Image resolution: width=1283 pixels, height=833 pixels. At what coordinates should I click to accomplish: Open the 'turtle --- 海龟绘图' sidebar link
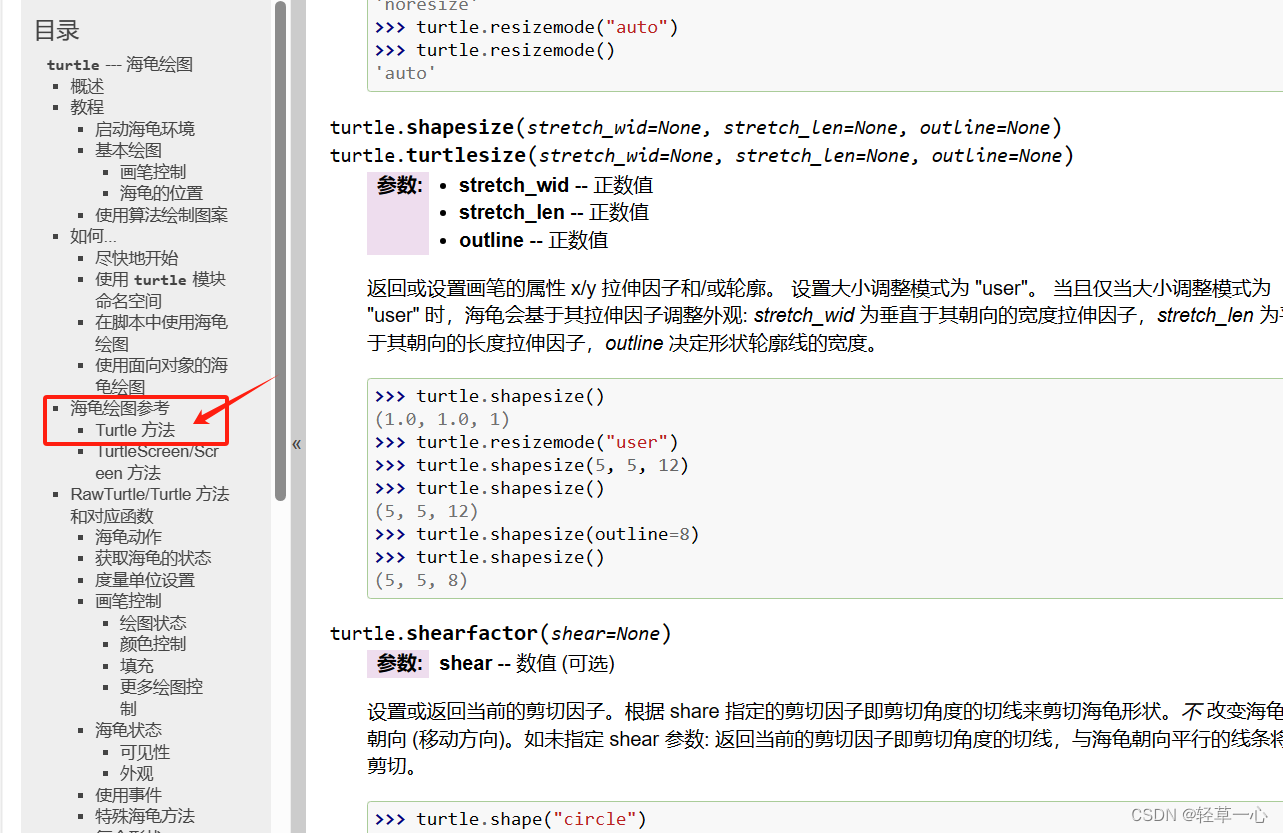click(120, 64)
